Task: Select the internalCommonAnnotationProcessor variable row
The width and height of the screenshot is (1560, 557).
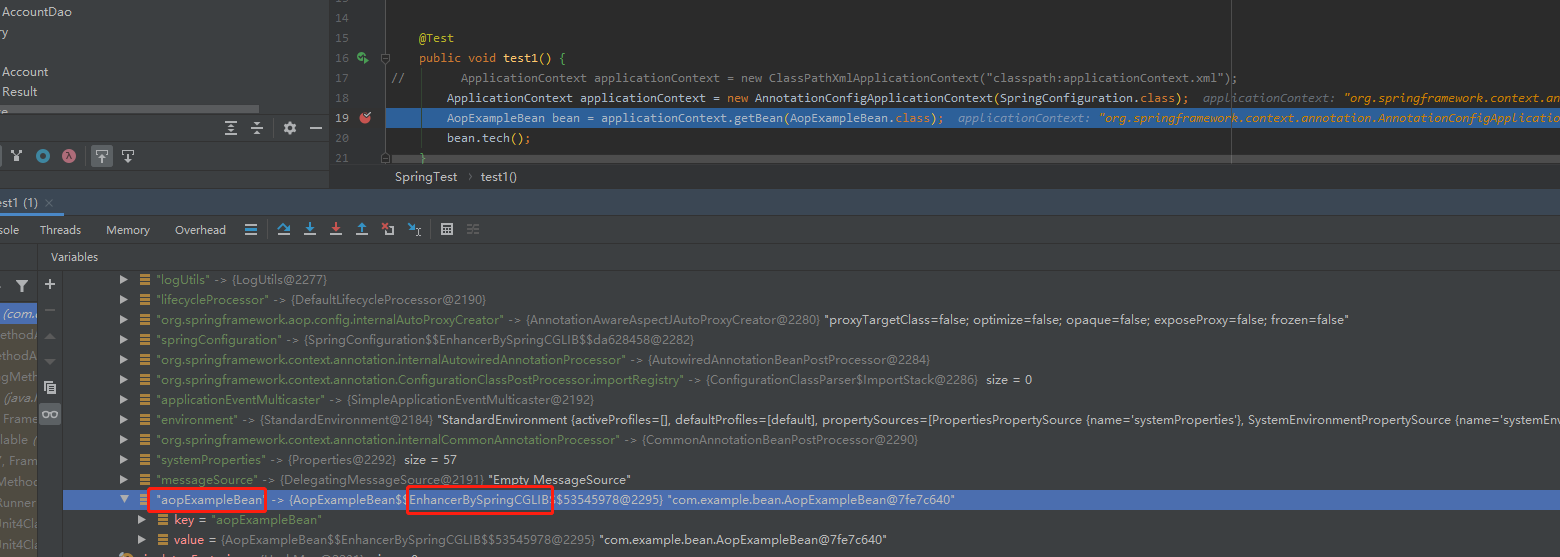Action: click(811, 440)
